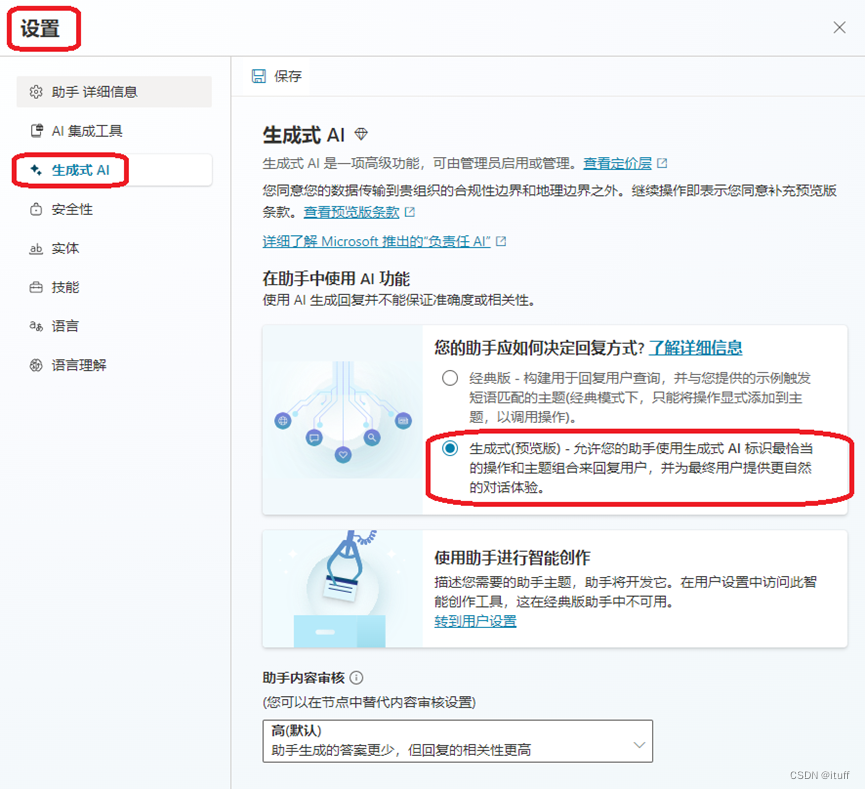Screen dimensions: 865x789
Task: Click the text (您可以在节点中替代内容审核设置)
Action: pyautogui.click(x=369, y=702)
